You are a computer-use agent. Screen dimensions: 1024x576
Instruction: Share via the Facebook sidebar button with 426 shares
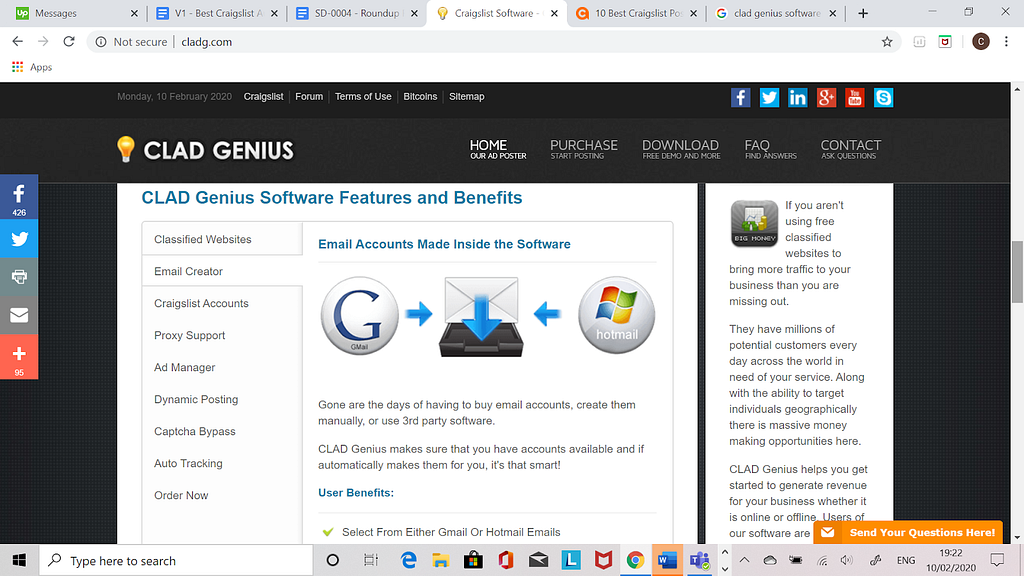(x=19, y=197)
